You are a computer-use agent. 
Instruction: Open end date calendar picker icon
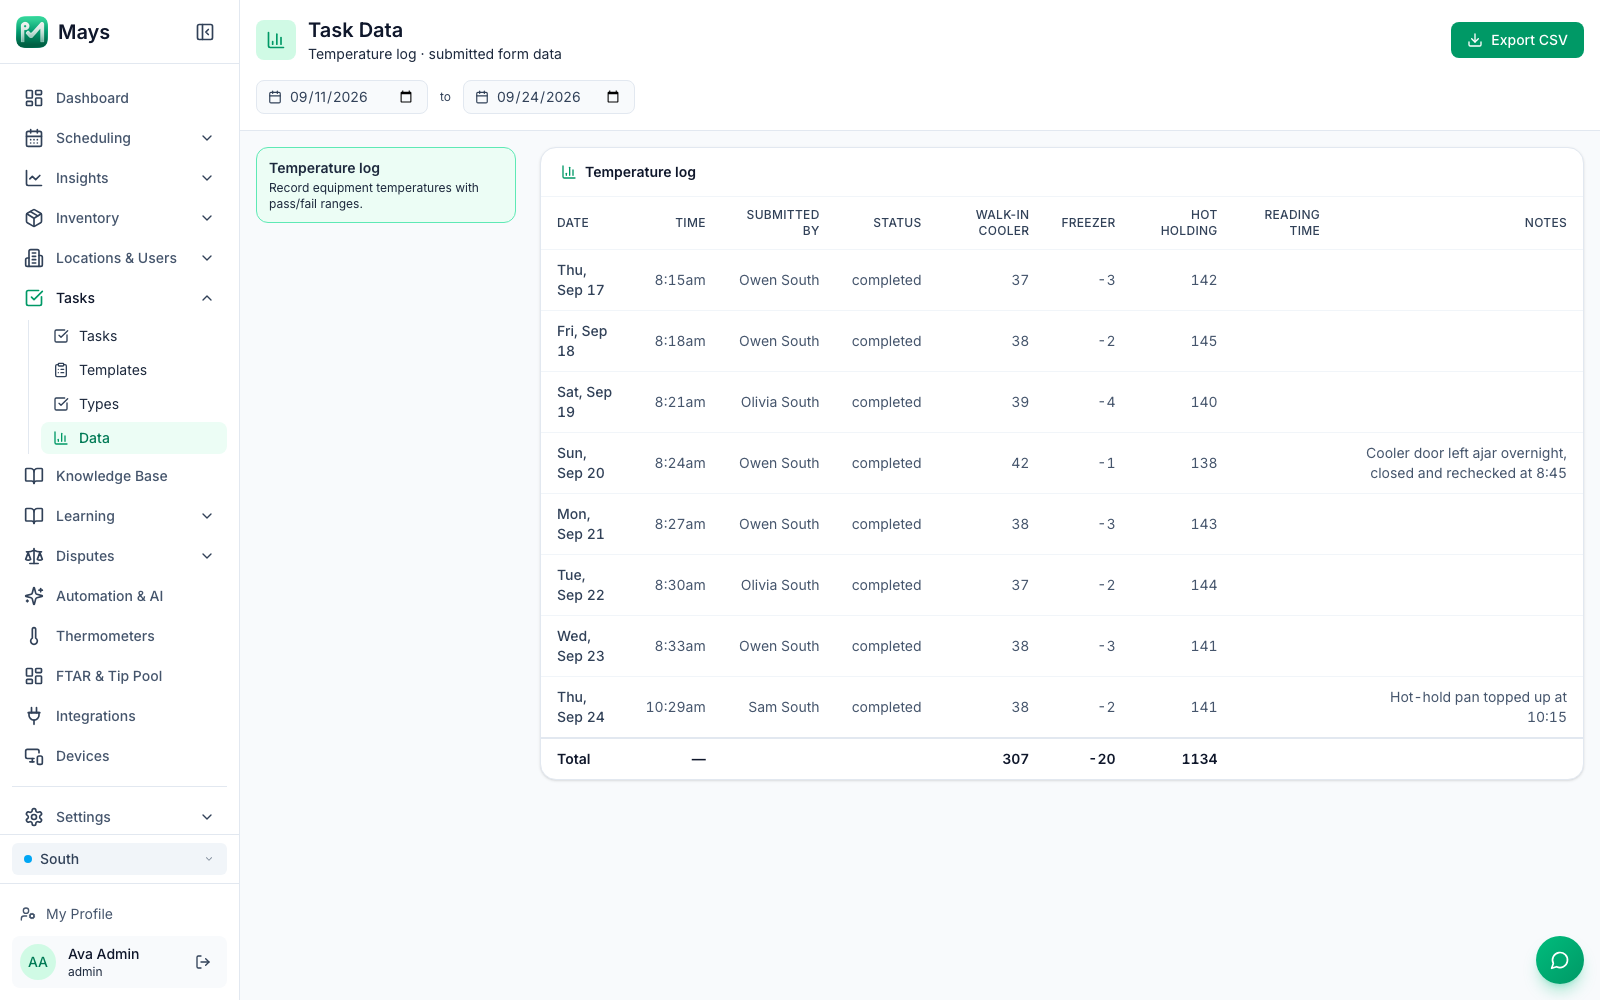pyautogui.click(x=613, y=97)
